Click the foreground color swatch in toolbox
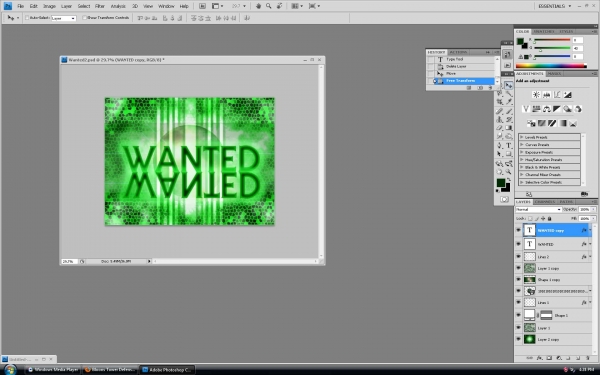 pos(501,183)
